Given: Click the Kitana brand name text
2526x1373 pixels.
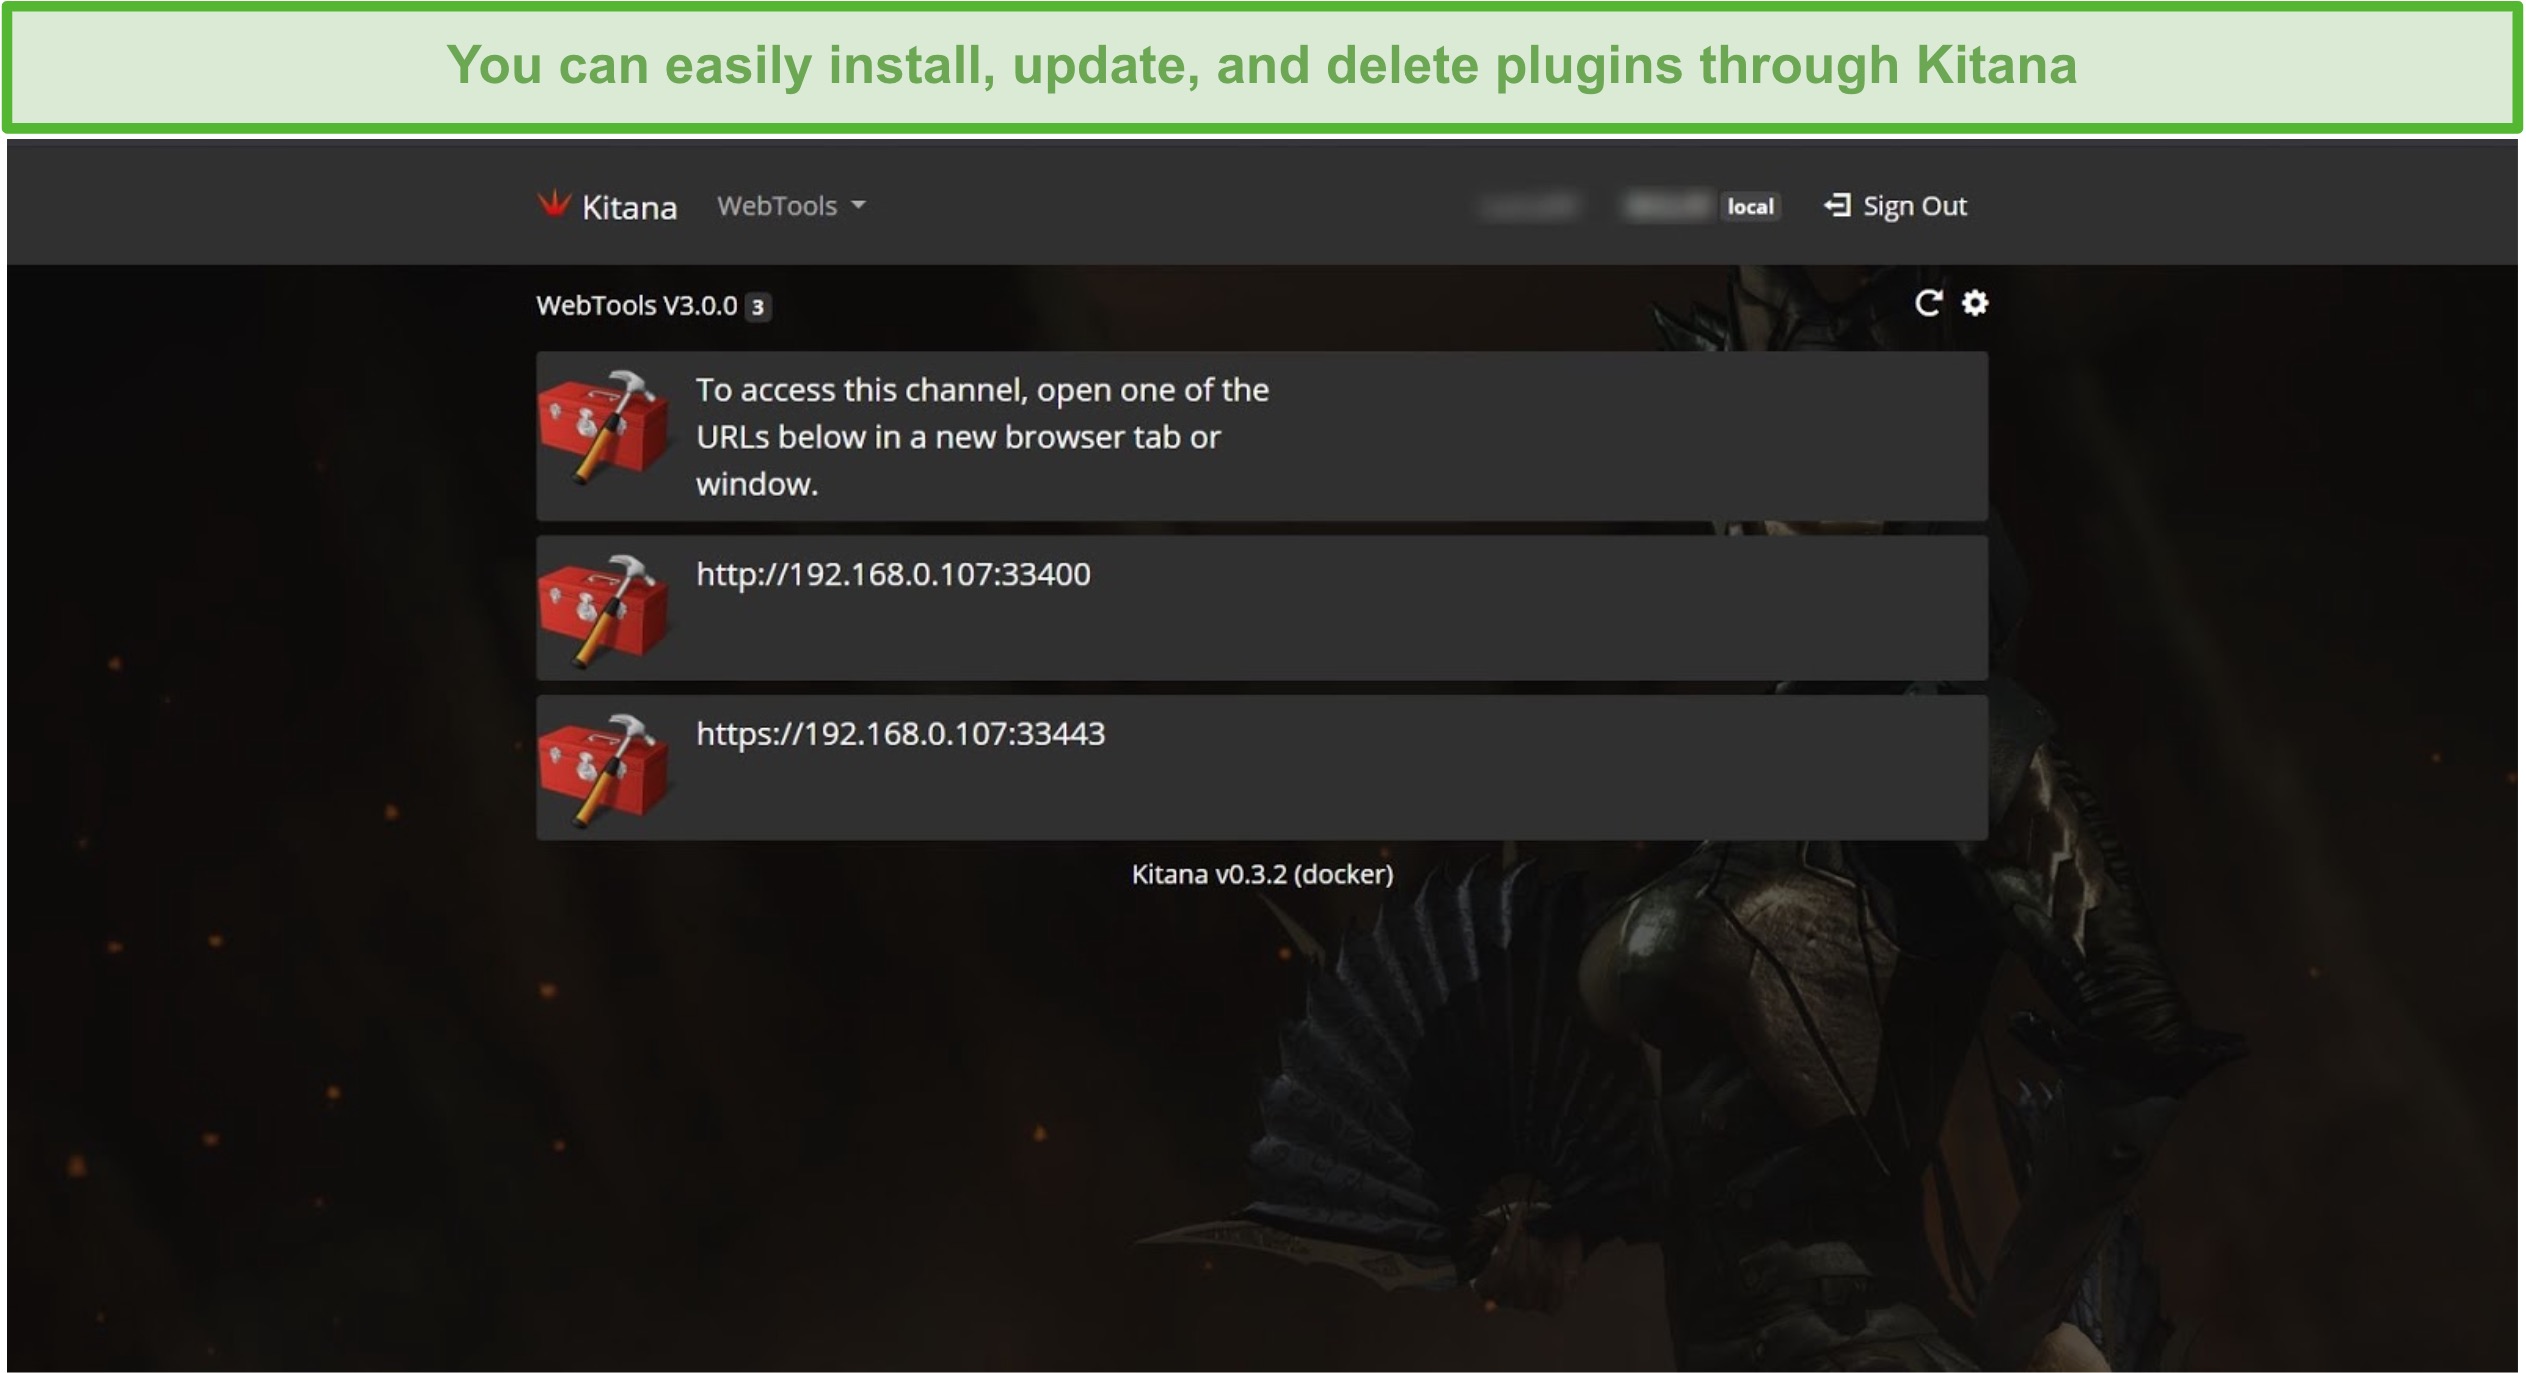Looking at the screenshot, I should (629, 208).
